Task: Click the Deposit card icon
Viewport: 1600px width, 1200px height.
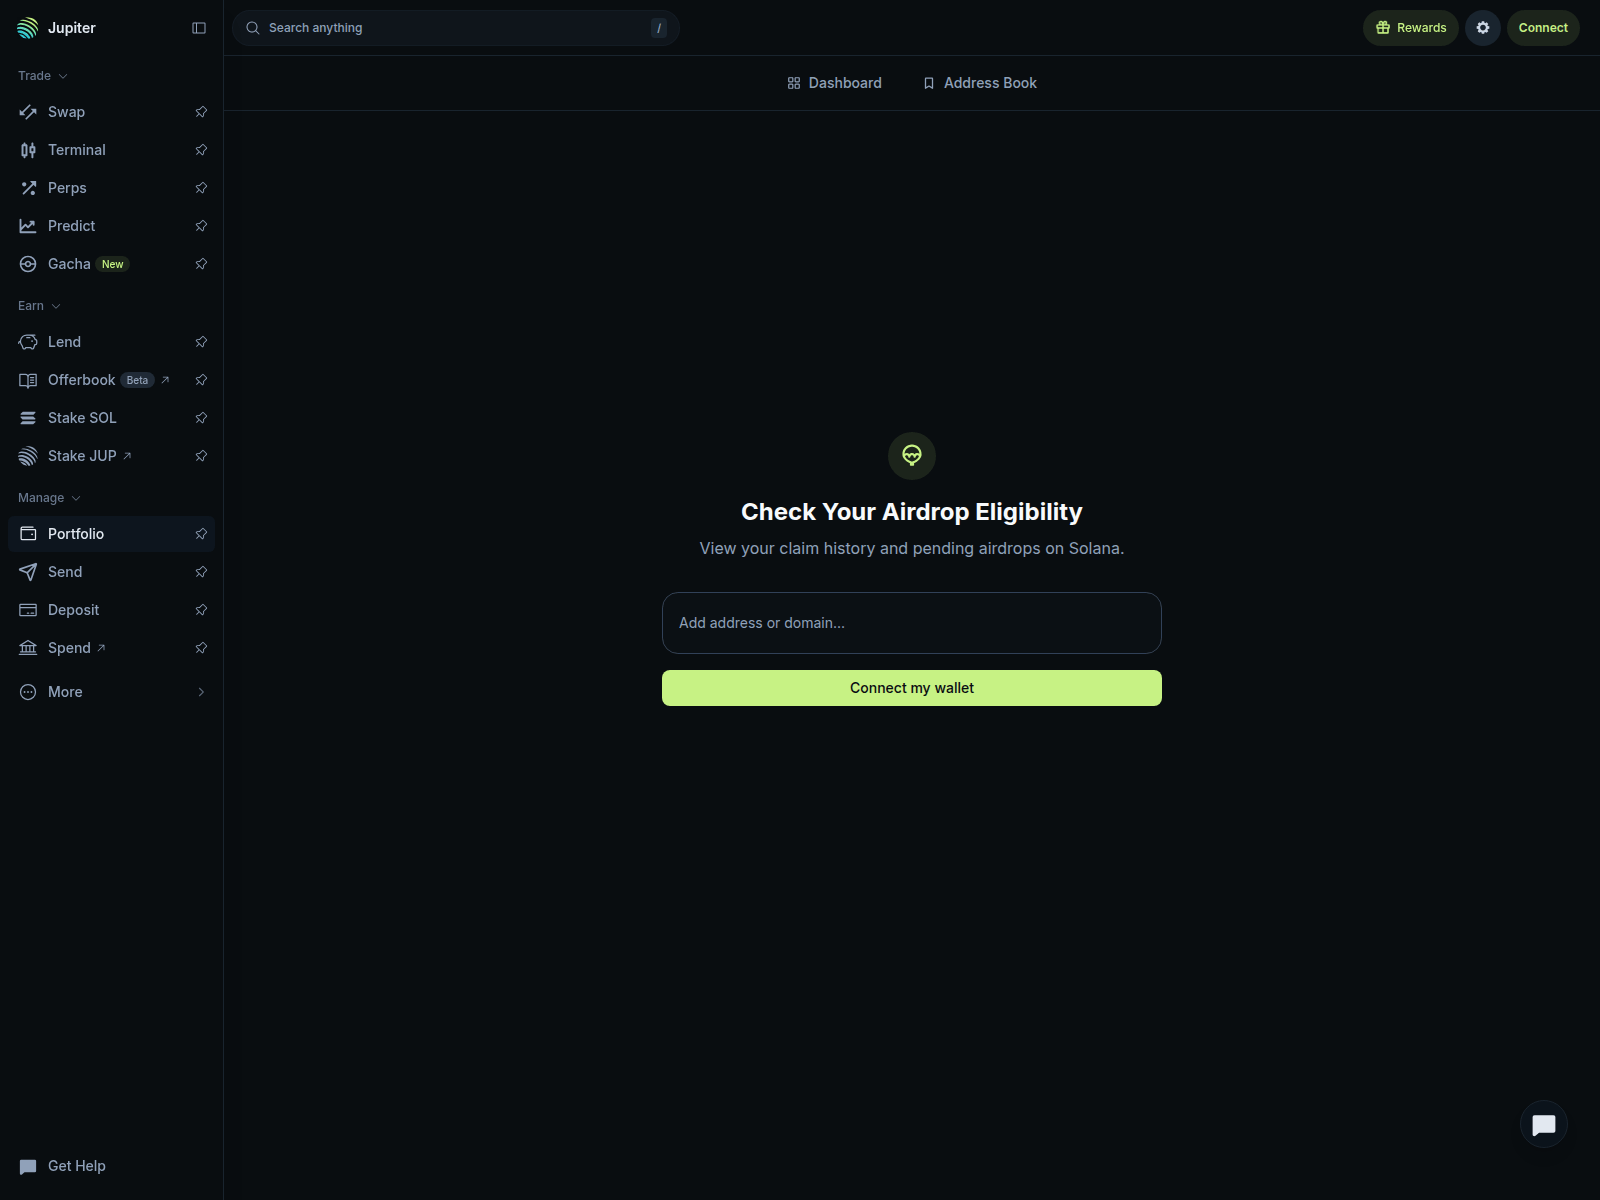Action: [28, 610]
